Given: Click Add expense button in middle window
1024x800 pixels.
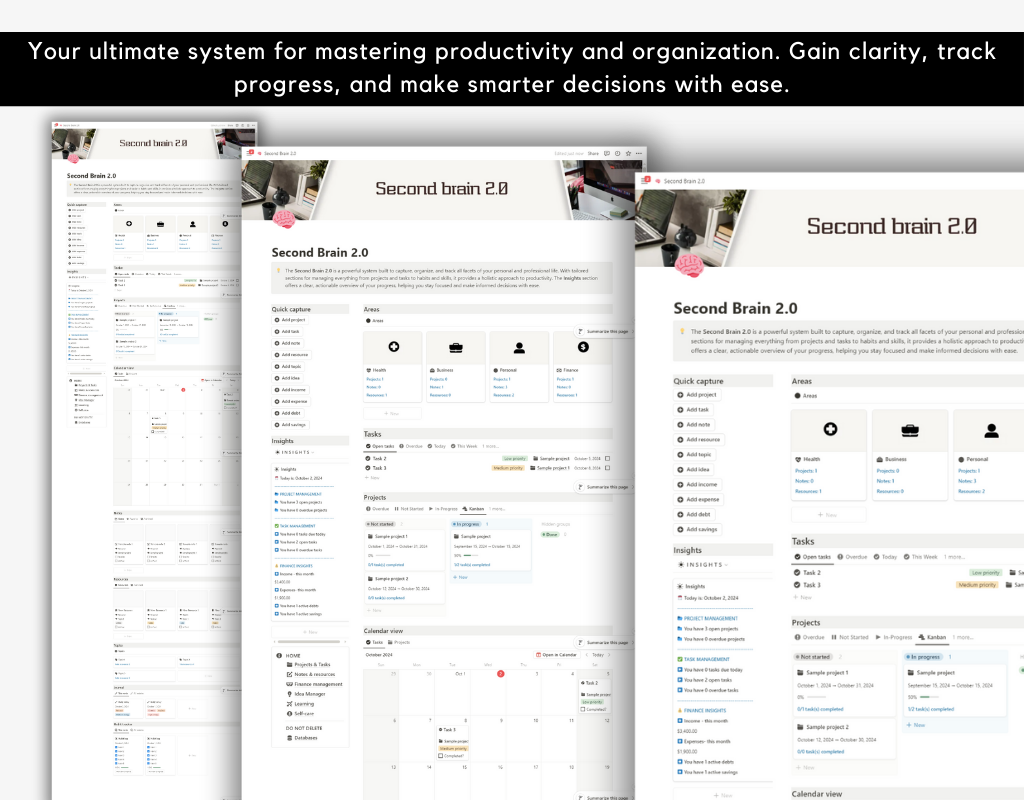Looking at the screenshot, I should point(291,402).
